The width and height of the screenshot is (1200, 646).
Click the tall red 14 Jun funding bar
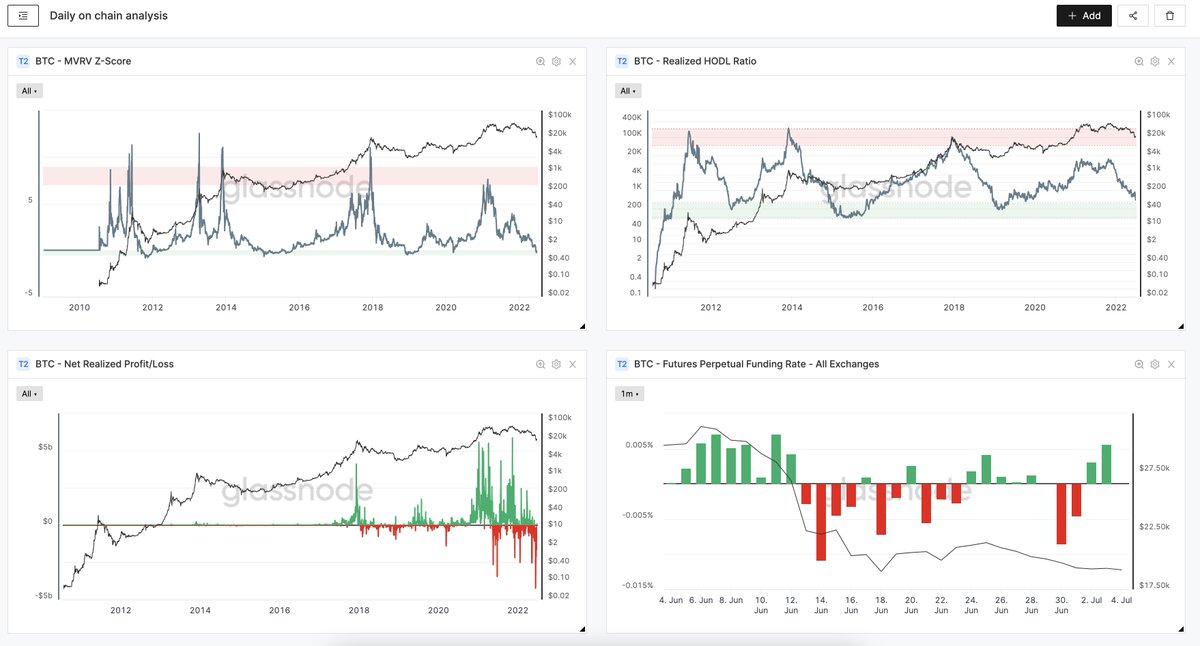[x=820, y=522]
